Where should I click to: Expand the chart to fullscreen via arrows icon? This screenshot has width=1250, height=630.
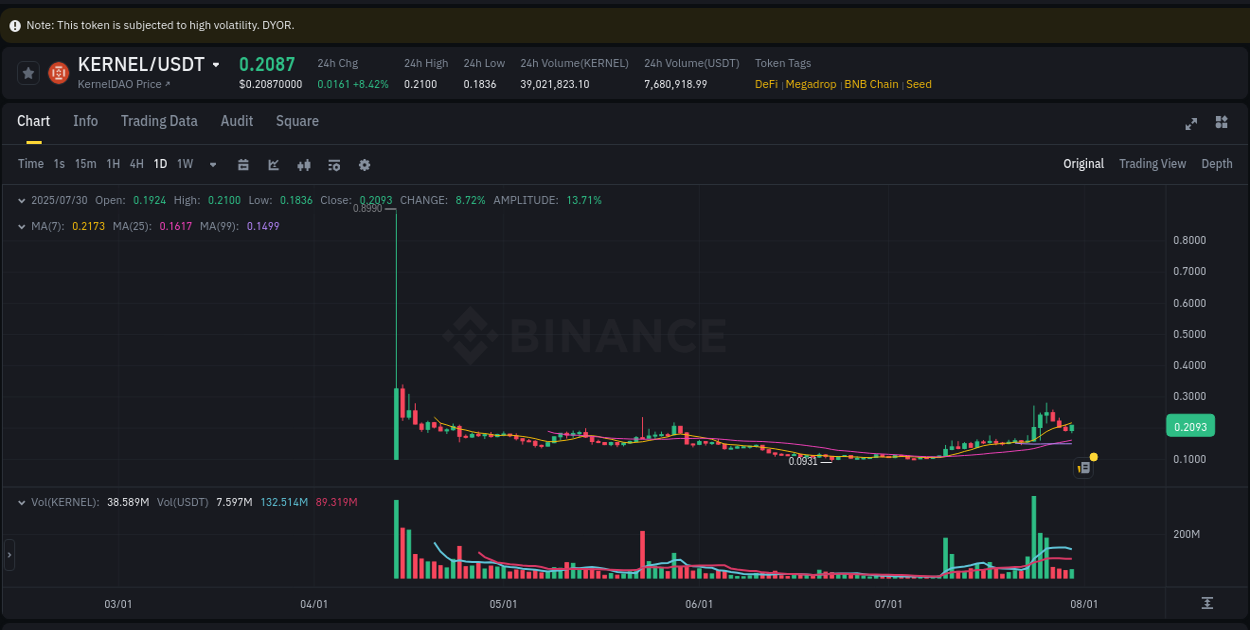[1190, 123]
